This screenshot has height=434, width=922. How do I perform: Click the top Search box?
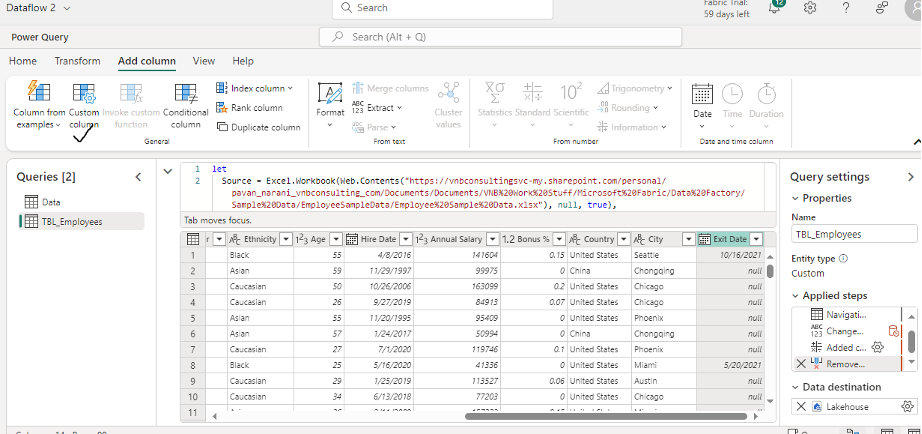coord(442,8)
